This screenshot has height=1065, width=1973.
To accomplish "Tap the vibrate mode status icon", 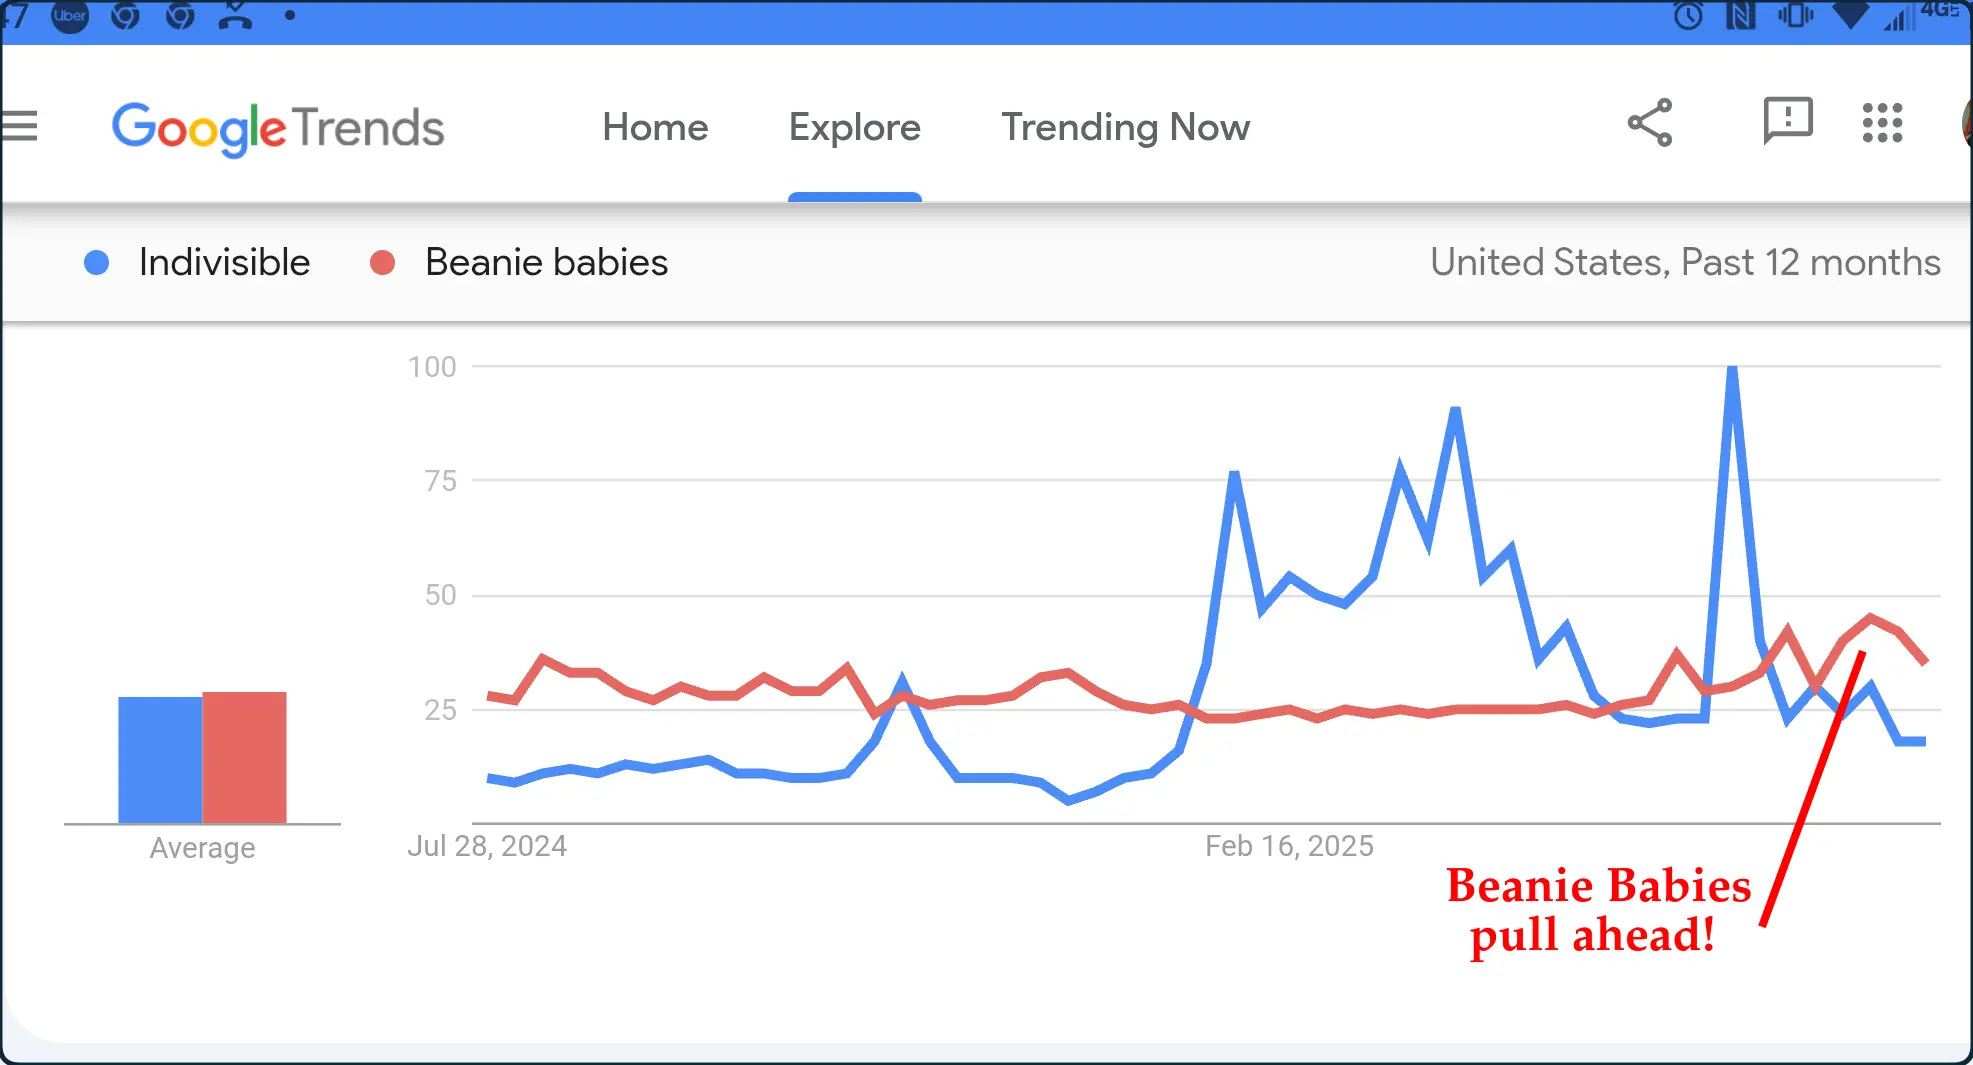I will coord(1795,15).
